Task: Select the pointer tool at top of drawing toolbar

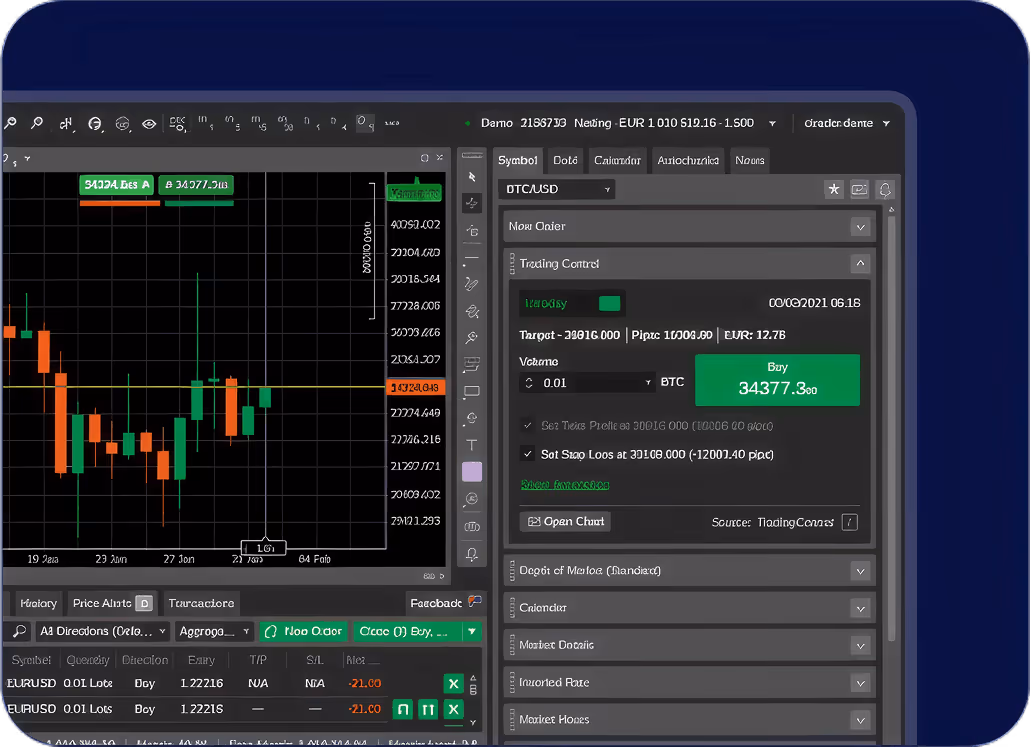Action: tap(471, 177)
